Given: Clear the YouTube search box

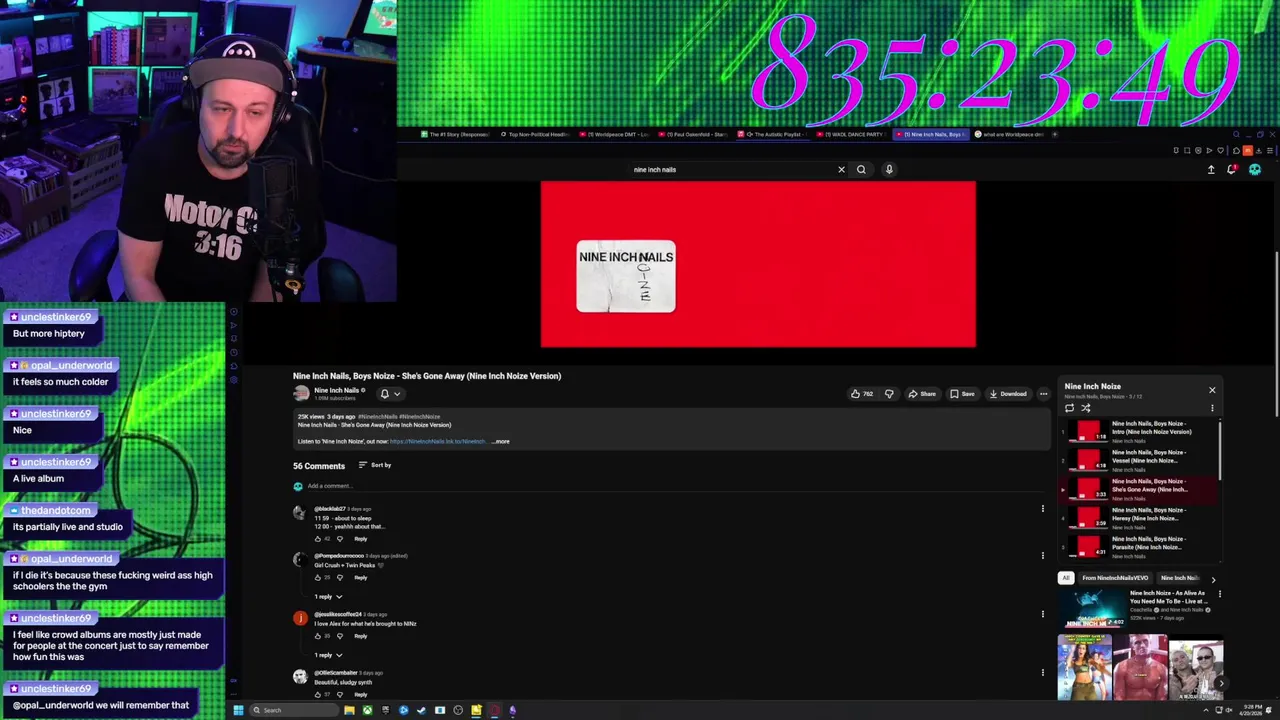Looking at the screenshot, I should (x=841, y=169).
